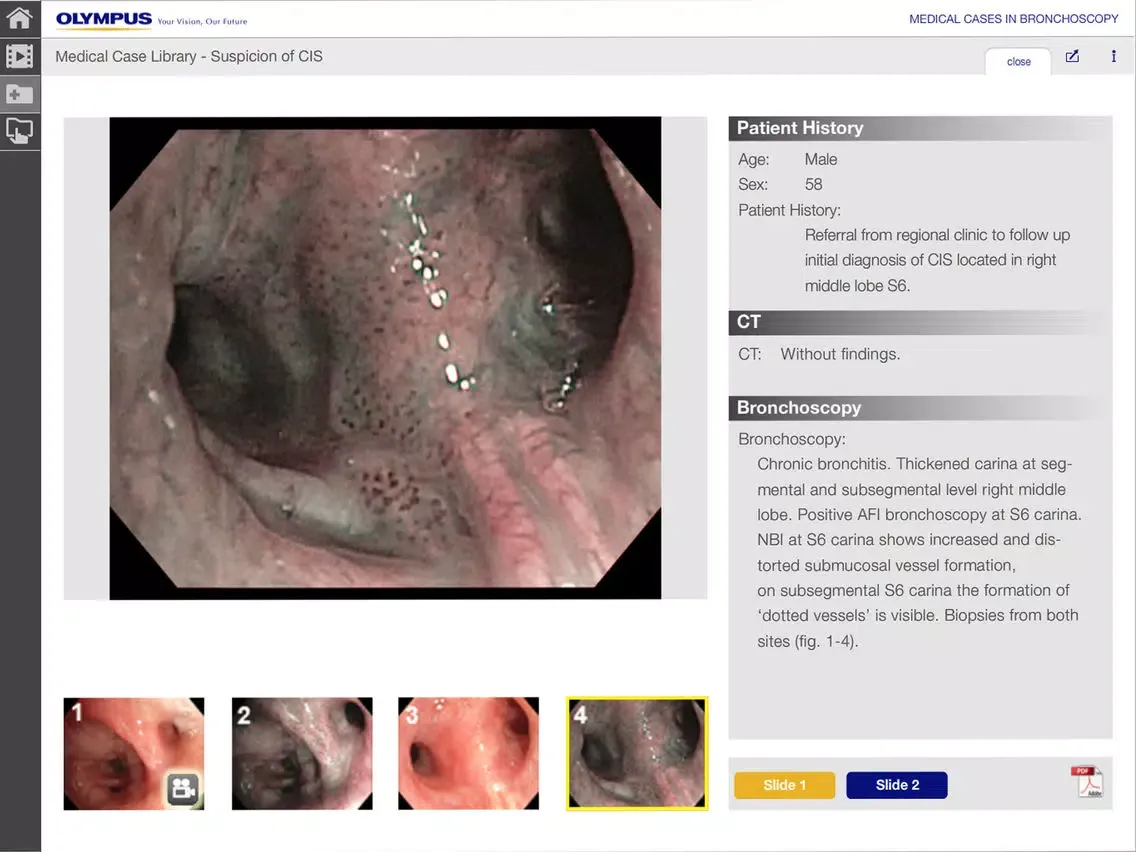Select thumbnail 1 bronchoscopy image
1136x852 pixels.
click(x=134, y=753)
